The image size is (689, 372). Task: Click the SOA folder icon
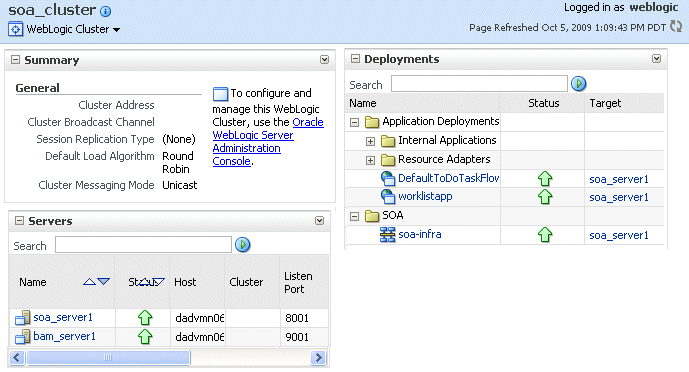tap(372, 216)
